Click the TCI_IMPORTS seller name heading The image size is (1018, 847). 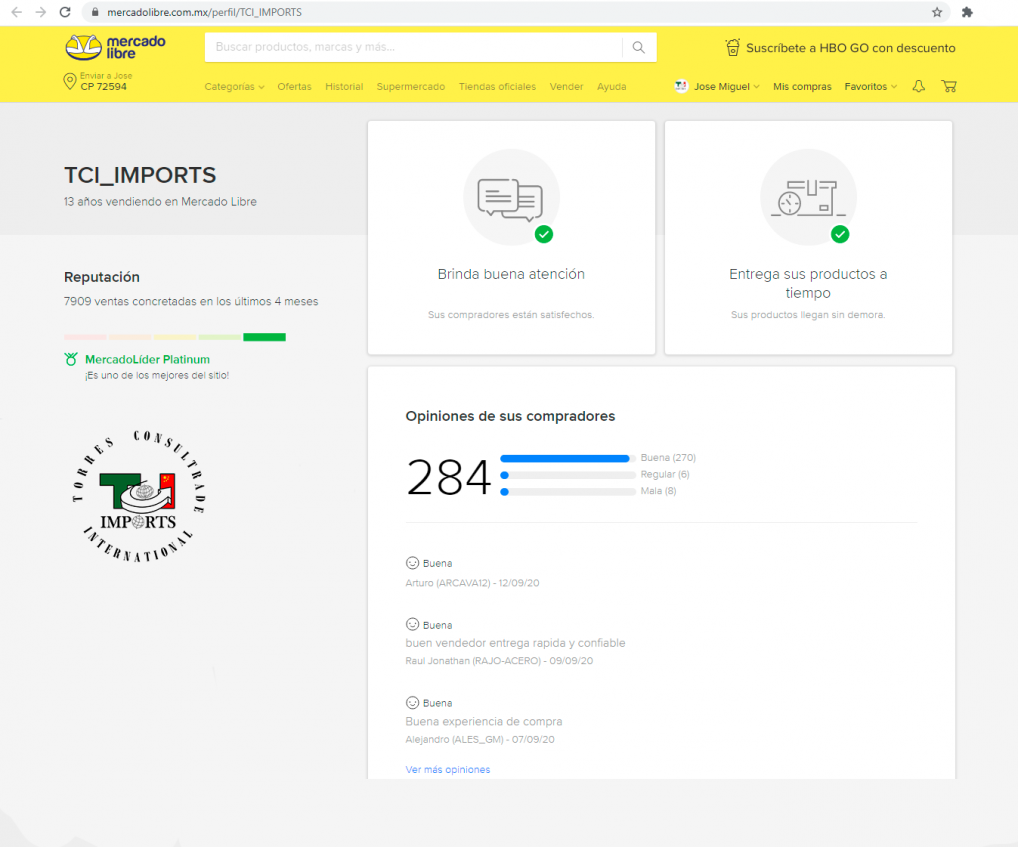point(140,175)
